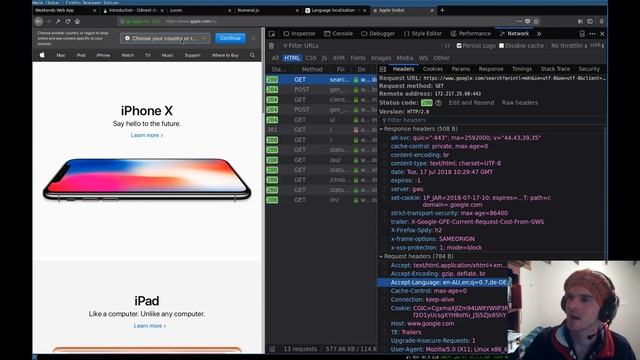Select the 301 GET request row
Image resolution: width=640 pixels, height=360 pixels.
321,130
